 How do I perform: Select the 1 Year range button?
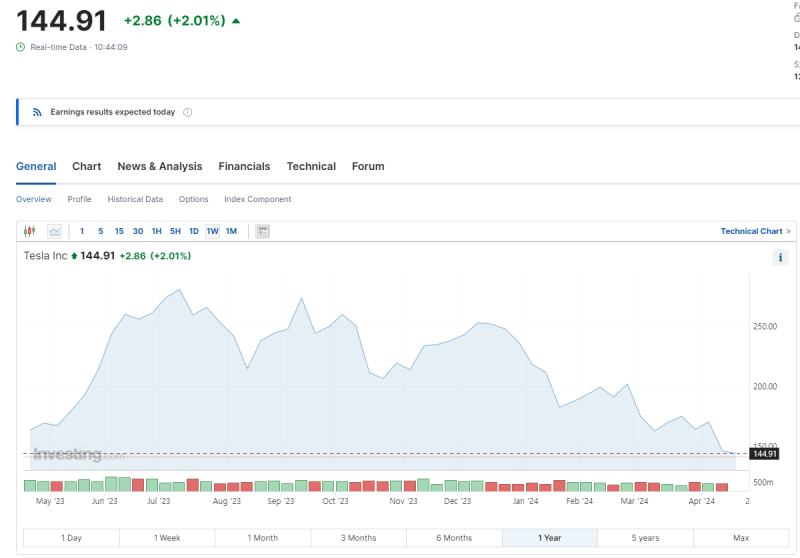coord(550,538)
